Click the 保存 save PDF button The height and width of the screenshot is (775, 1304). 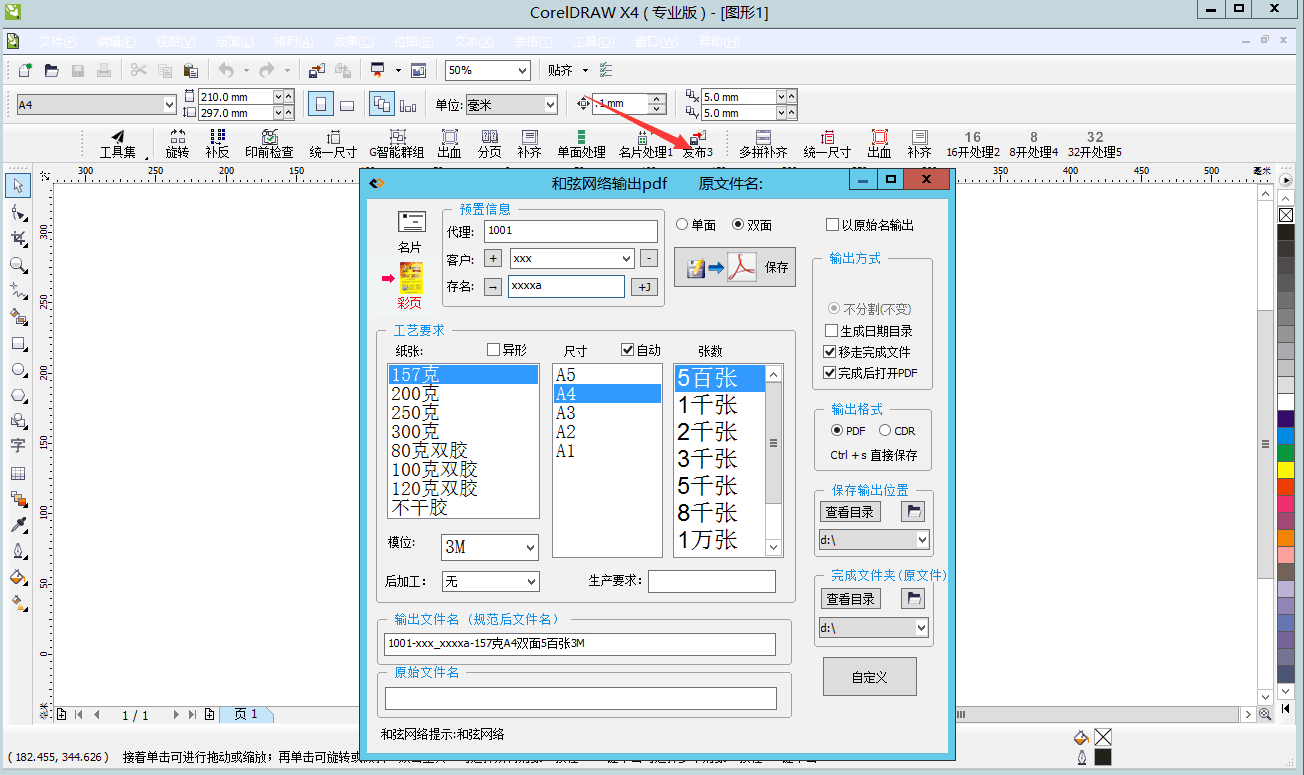pos(734,267)
